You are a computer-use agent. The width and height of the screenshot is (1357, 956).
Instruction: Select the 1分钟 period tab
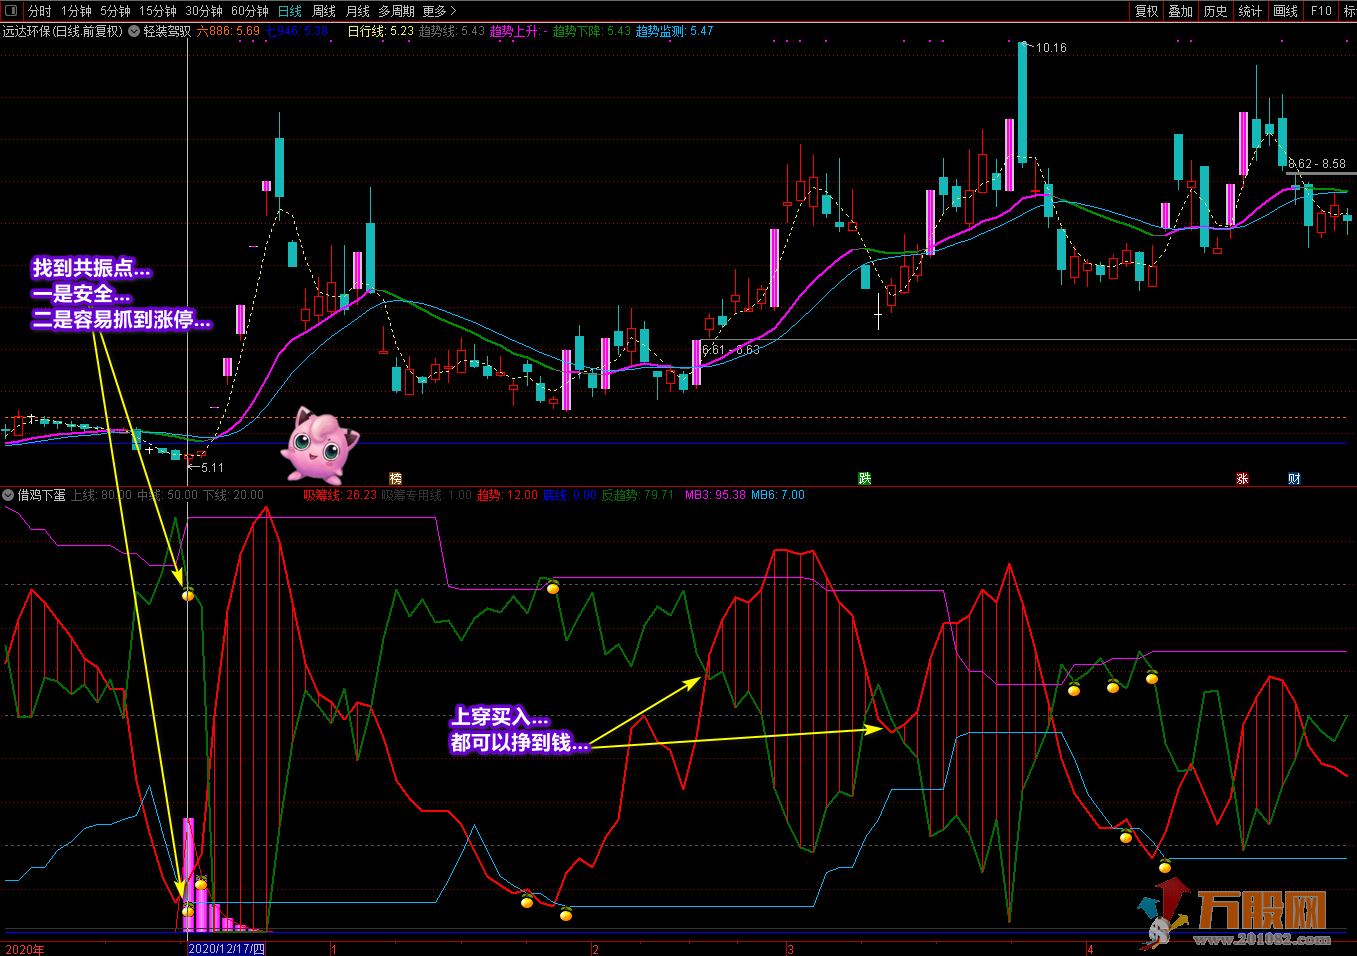tap(76, 11)
